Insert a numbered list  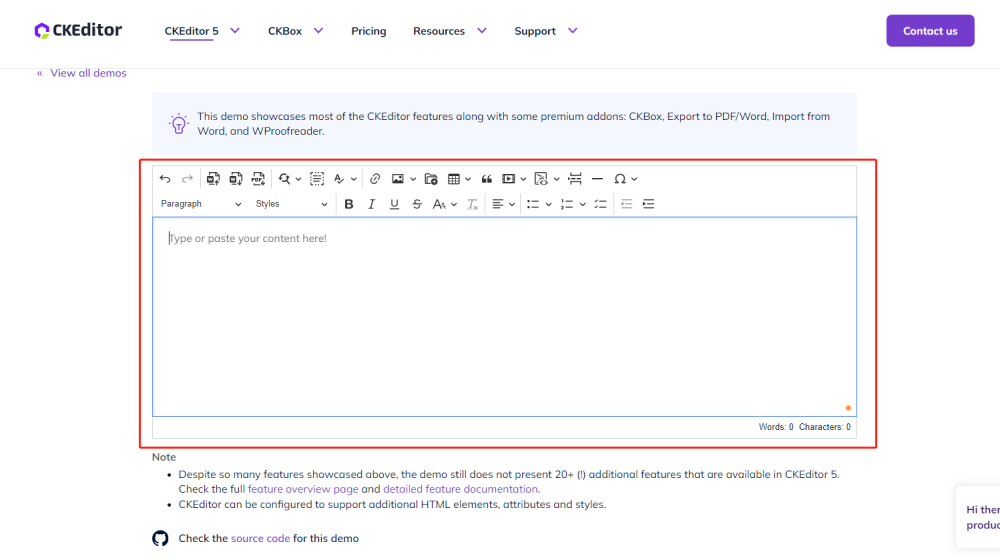[x=566, y=204]
